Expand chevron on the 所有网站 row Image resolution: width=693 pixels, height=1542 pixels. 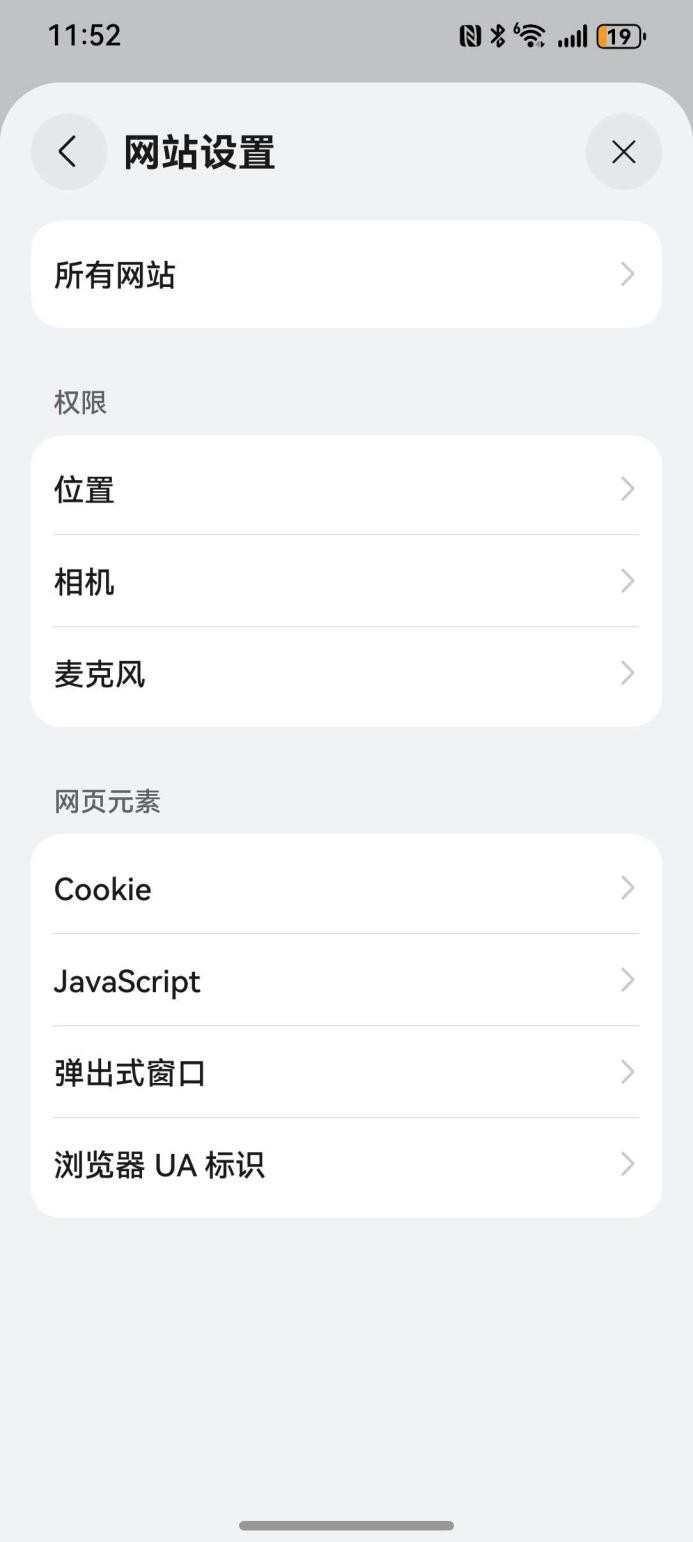(627, 275)
